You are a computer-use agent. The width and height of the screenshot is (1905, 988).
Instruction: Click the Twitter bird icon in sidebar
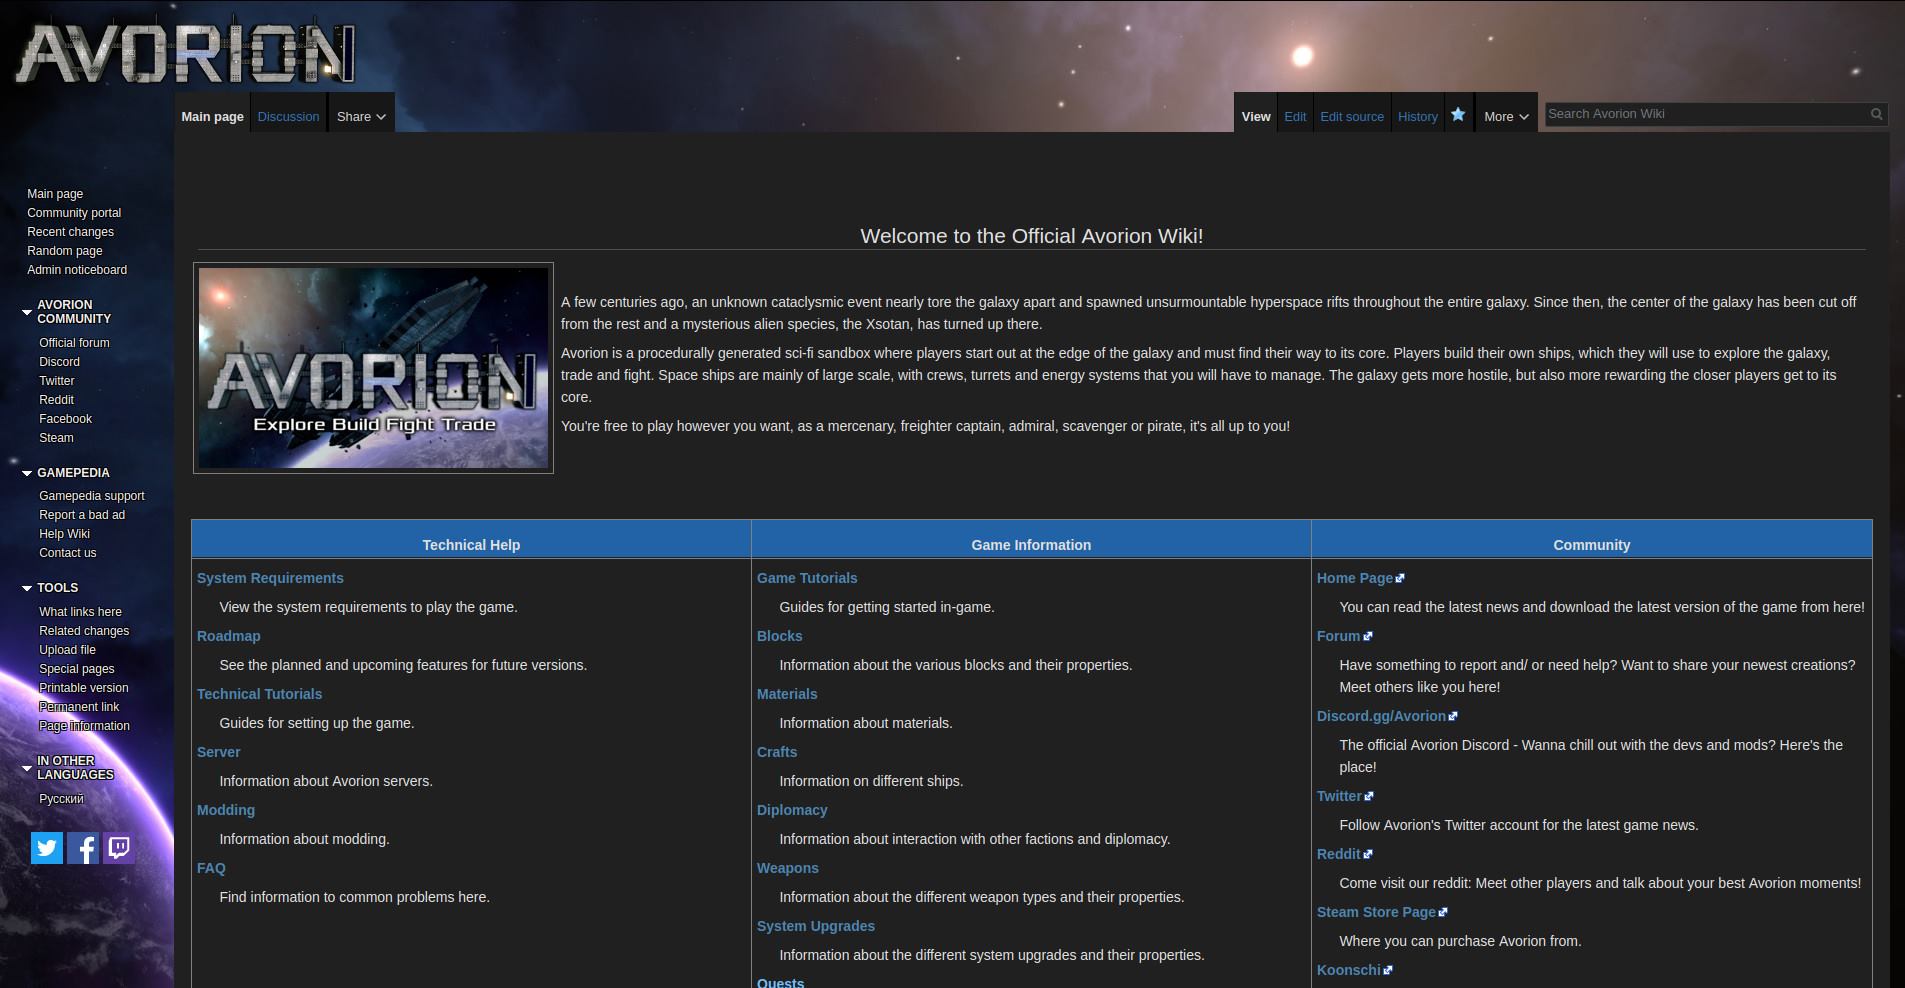coord(47,848)
